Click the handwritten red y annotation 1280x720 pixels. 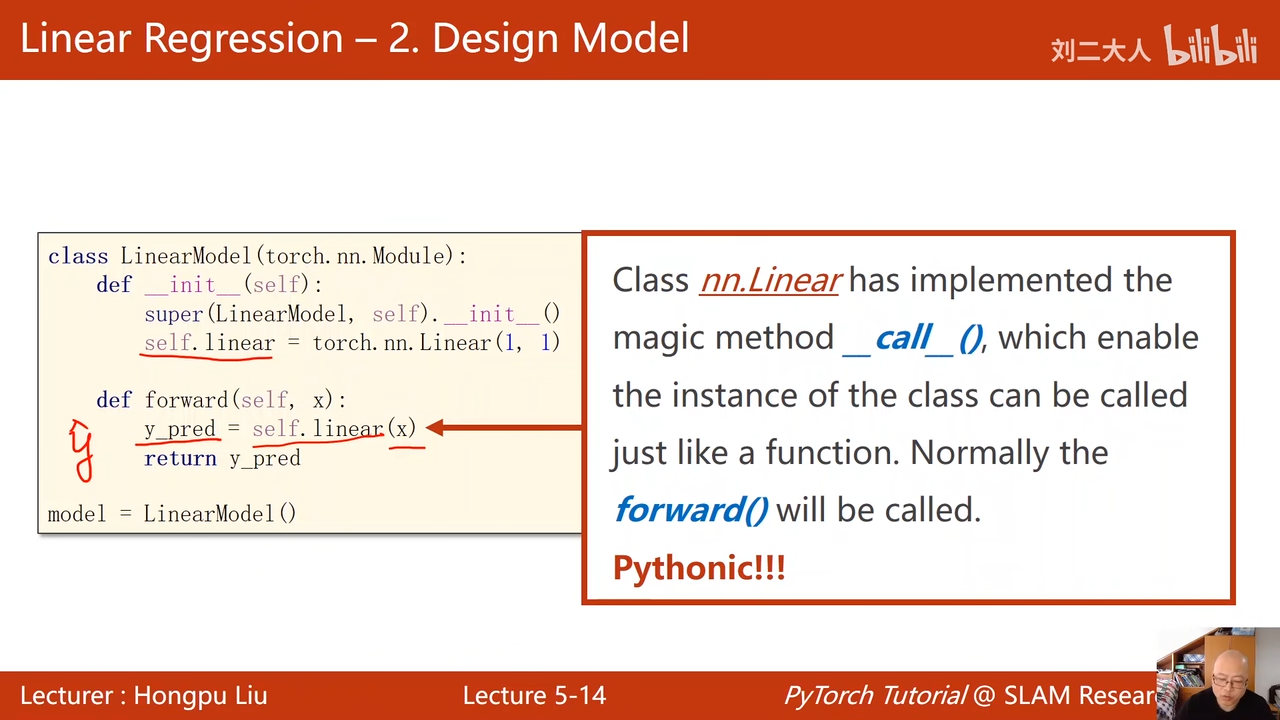tap(81, 450)
